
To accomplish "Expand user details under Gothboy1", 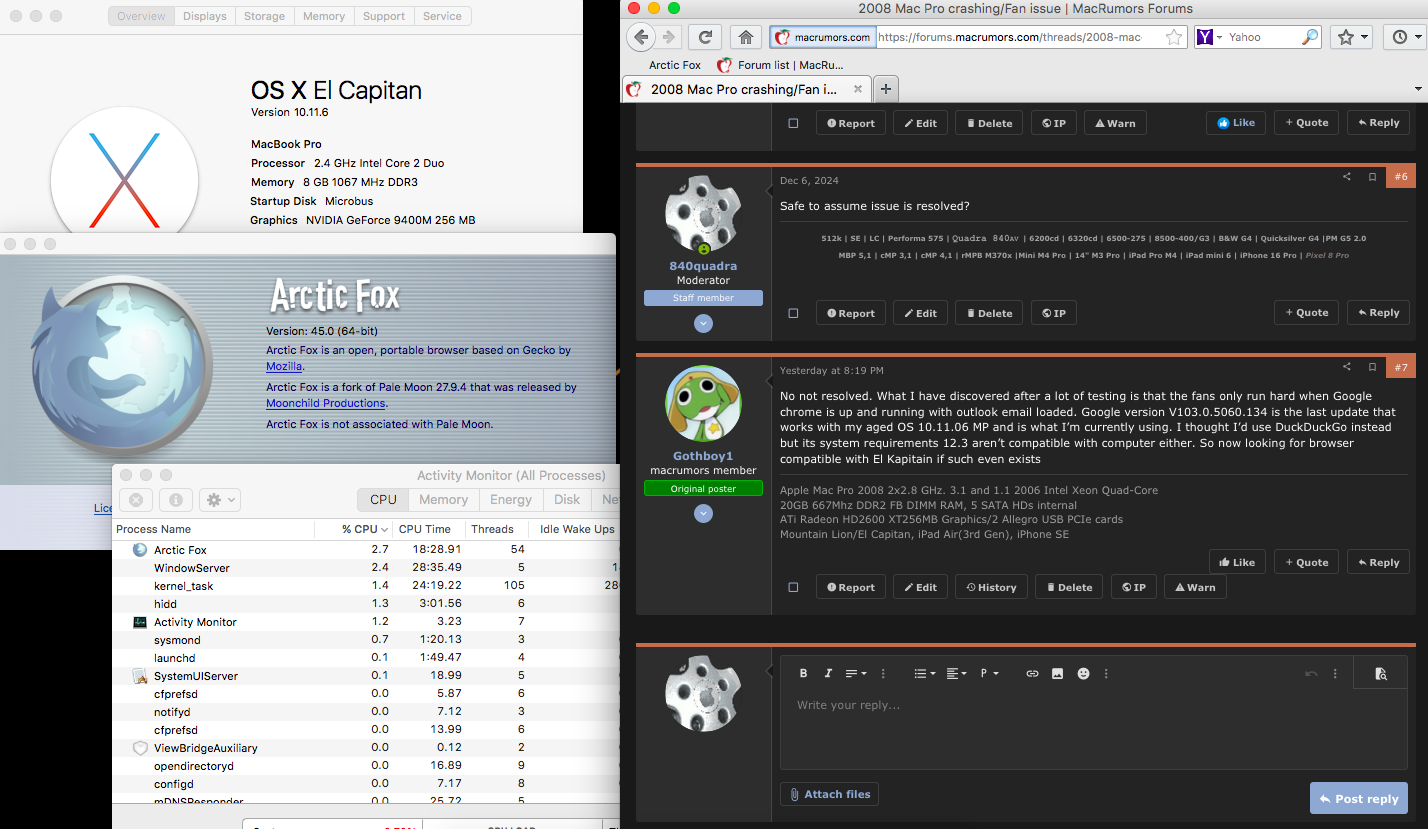I will click(703, 513).
